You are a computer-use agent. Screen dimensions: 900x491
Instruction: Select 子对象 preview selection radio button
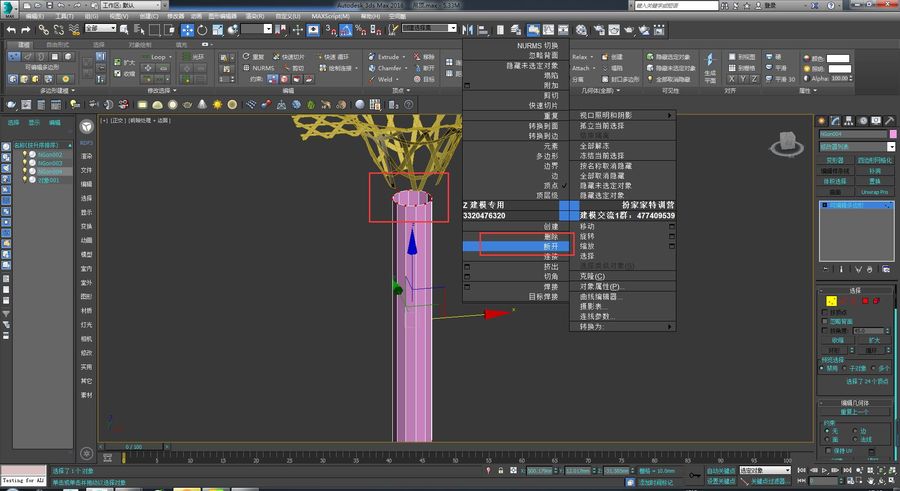click(845, 368)
